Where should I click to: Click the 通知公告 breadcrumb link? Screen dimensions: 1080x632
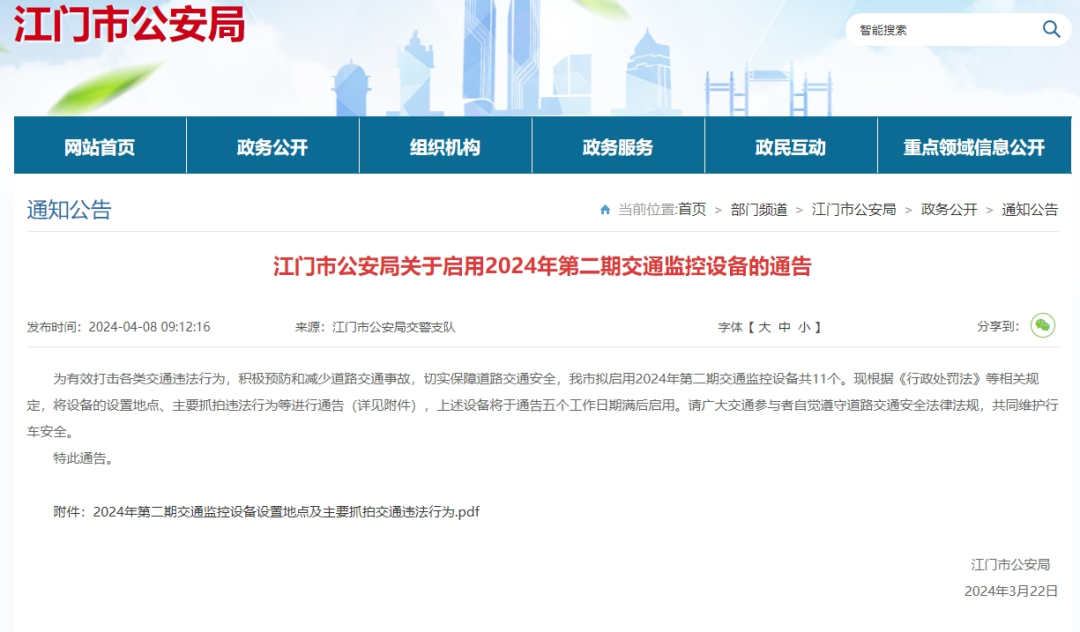pyautogui.click(x=1030, y=210)
